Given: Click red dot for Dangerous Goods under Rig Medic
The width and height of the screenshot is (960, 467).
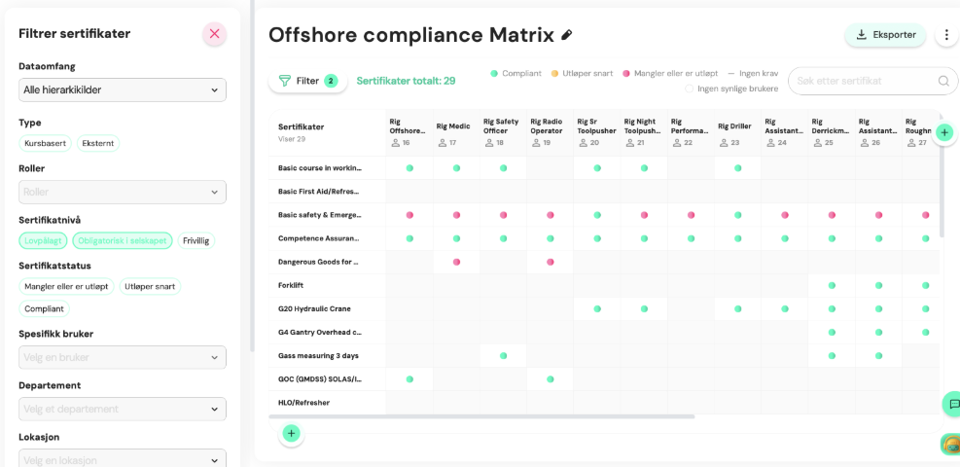Looking at the screenshot, I should [457, 262].
